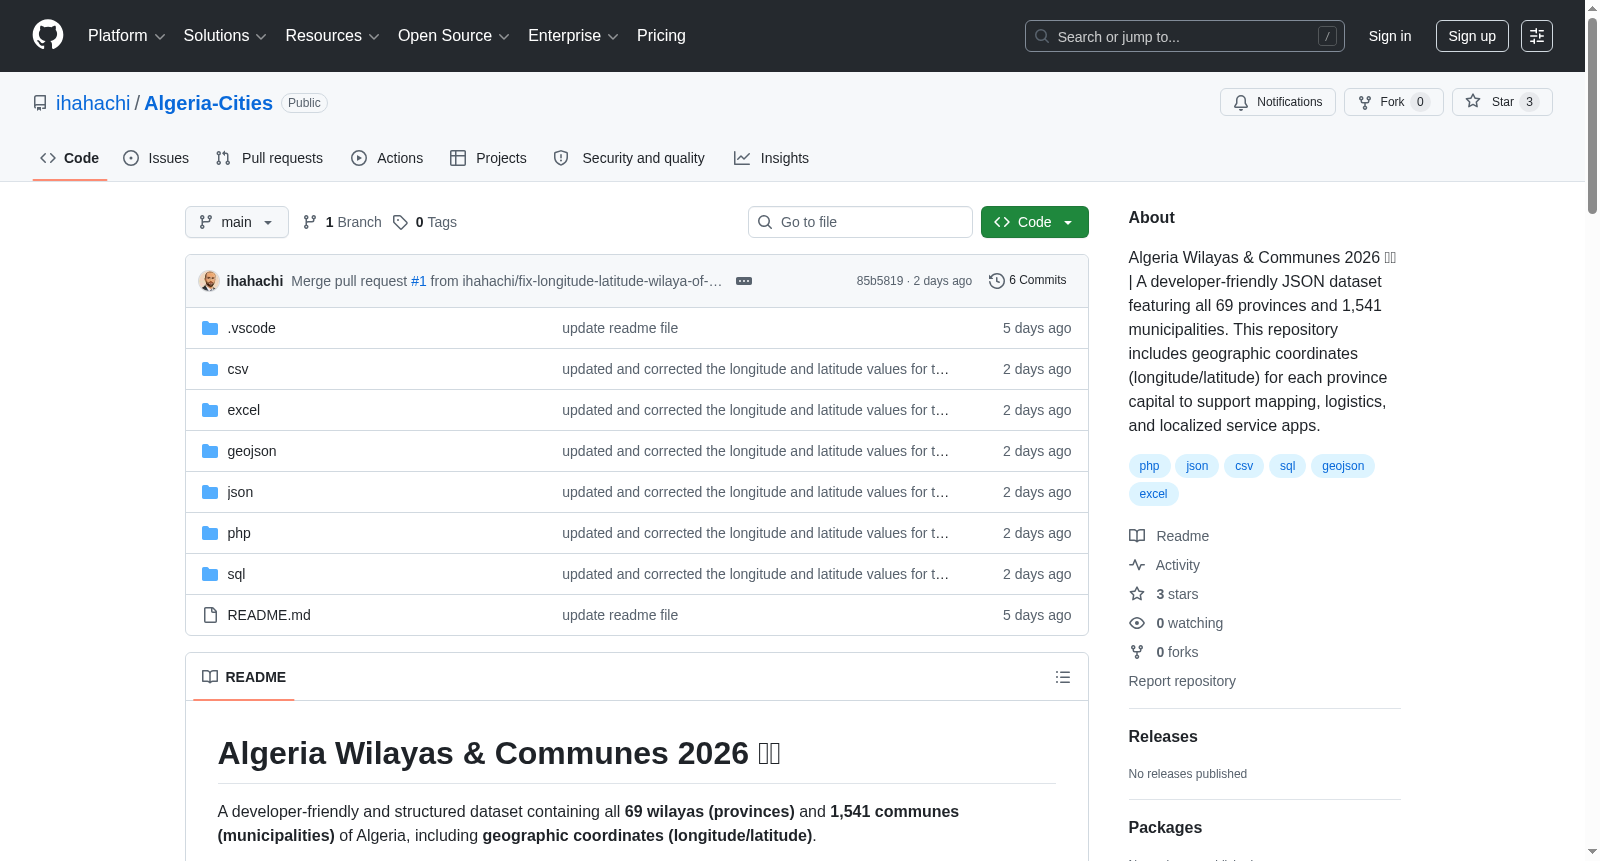The height and width of the screenshot is (861, 1600).
Task: Click the branch icon beside 1 Branch
Action: click(x=310, y=222)
